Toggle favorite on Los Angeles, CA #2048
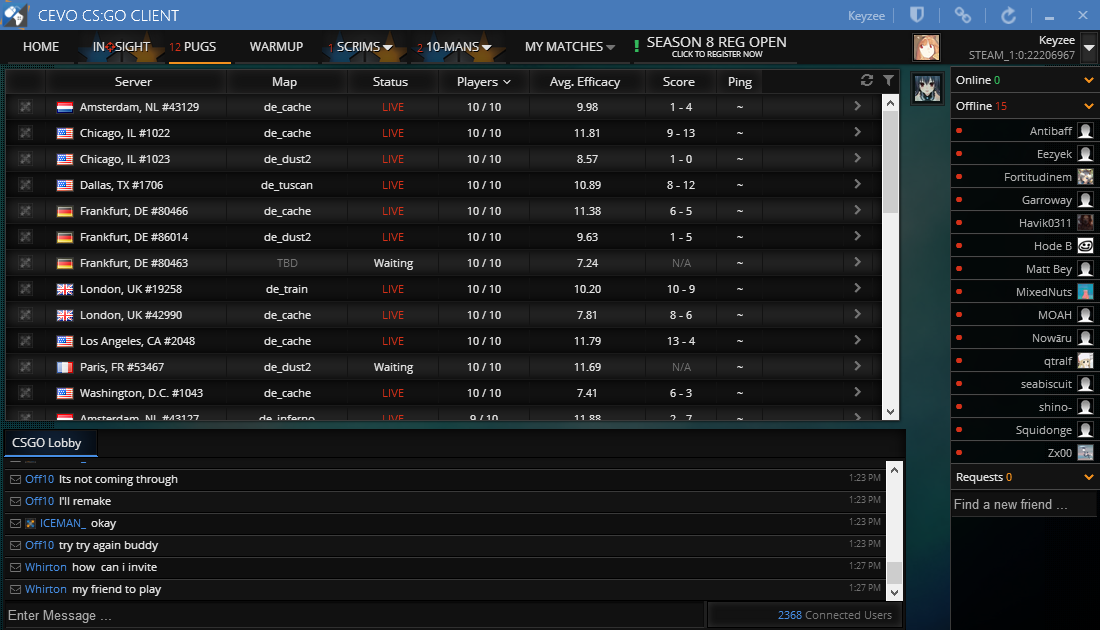 click(x=25, y=340)
